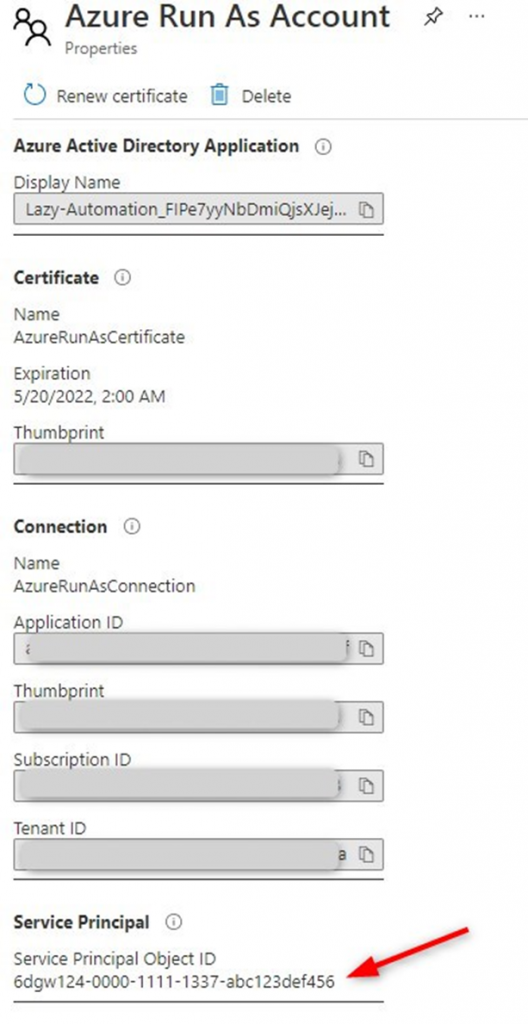Click the Renew certificate button
The height and width of the screenshot is (1024, 528).
105,96
